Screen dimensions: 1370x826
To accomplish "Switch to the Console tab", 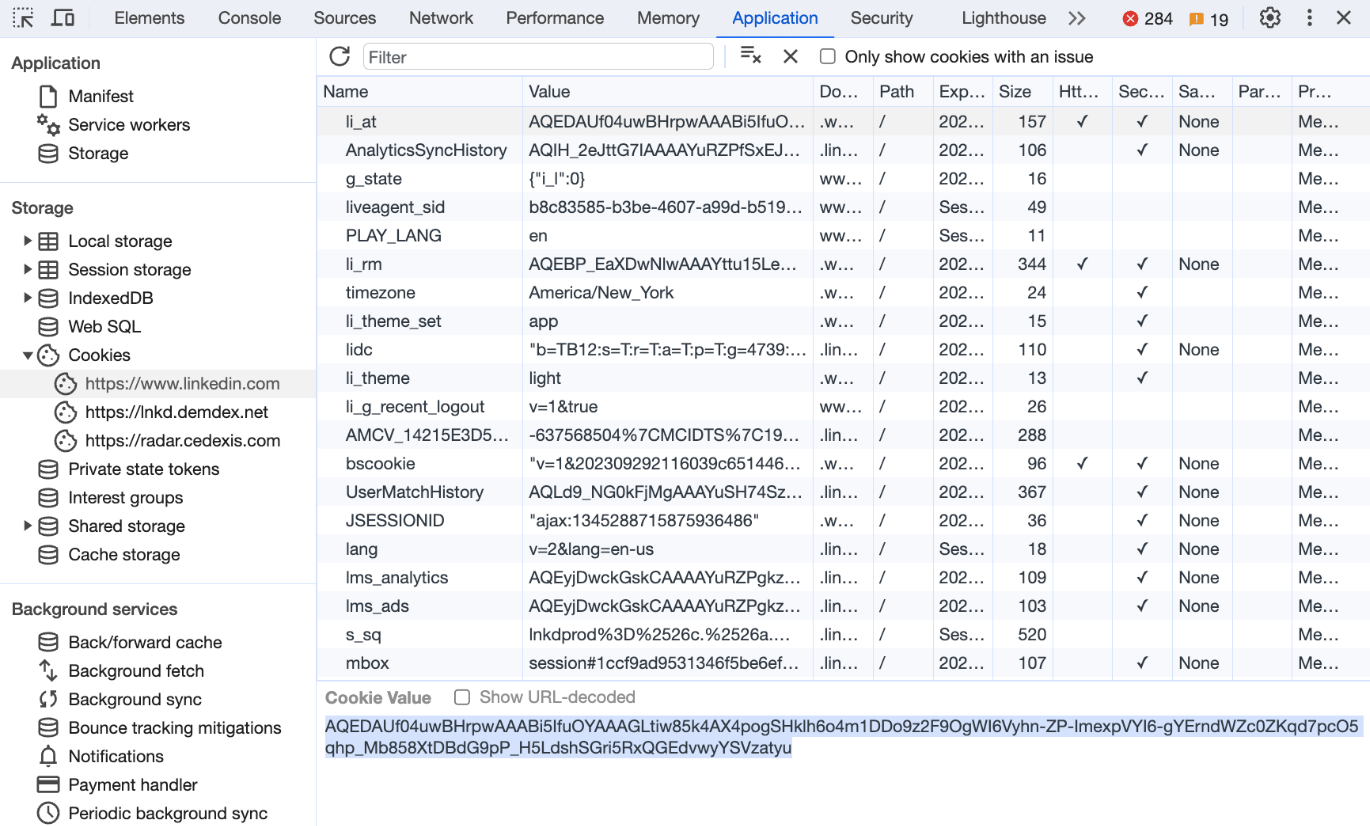I will point(249,18).
